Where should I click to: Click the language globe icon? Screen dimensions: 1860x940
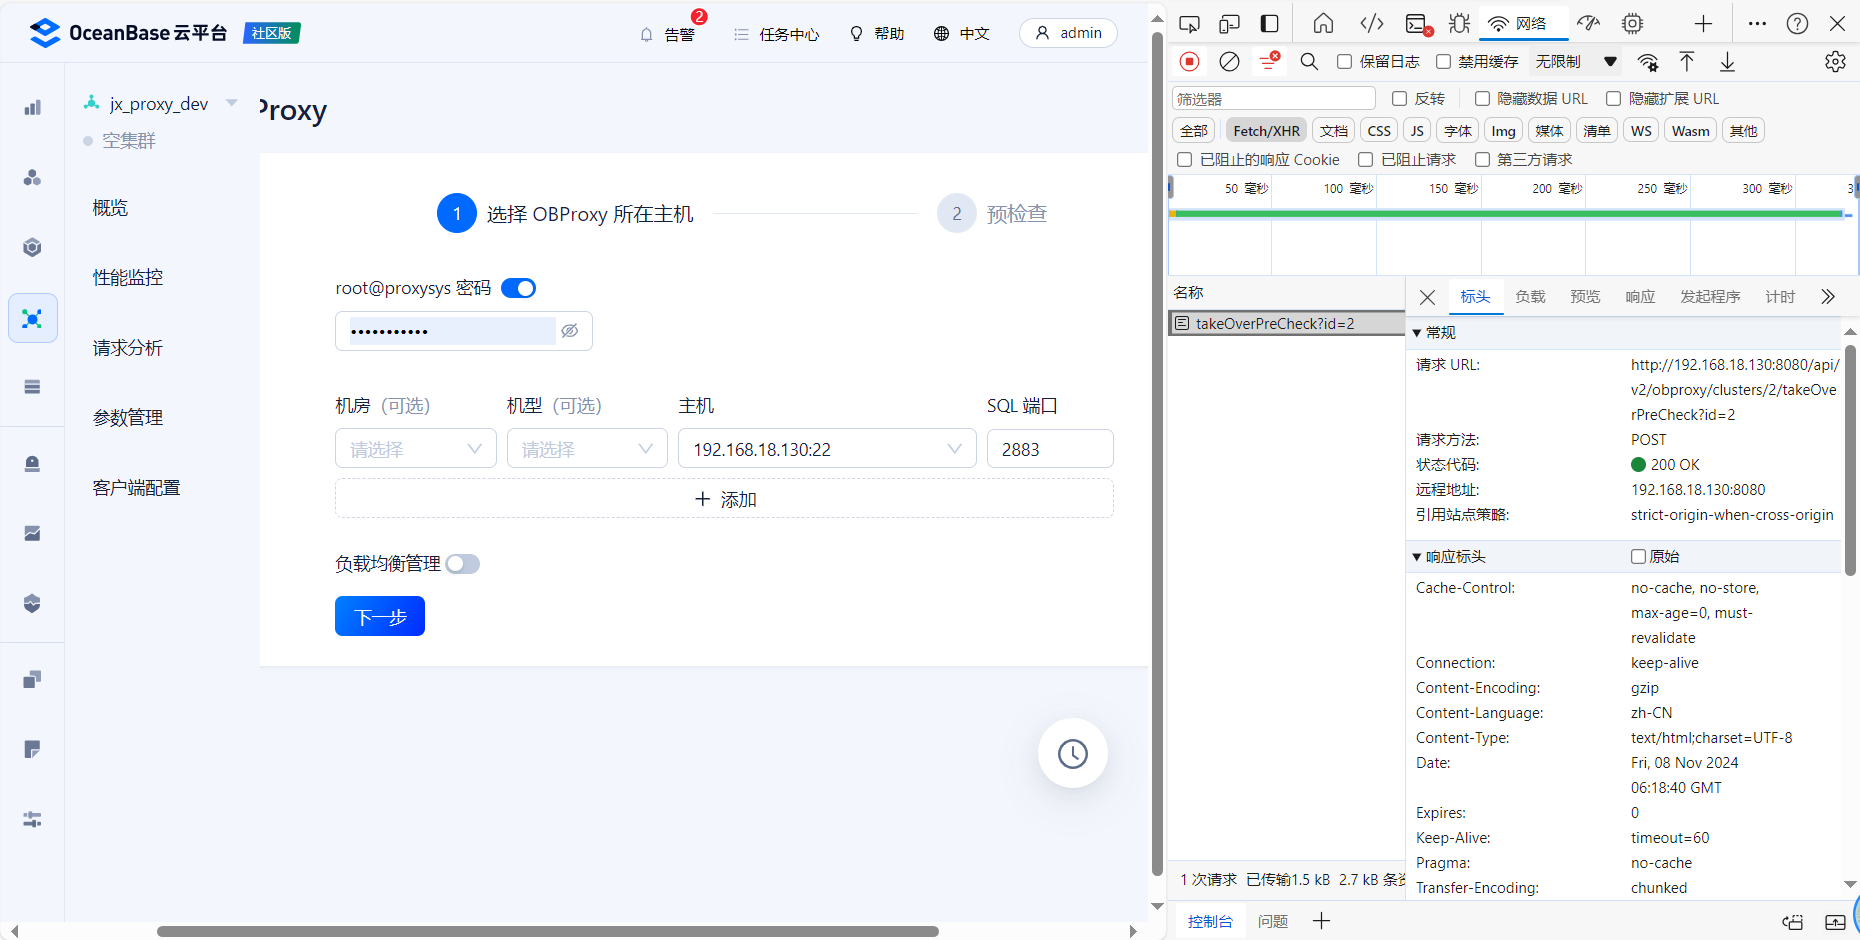pos(941,34)
